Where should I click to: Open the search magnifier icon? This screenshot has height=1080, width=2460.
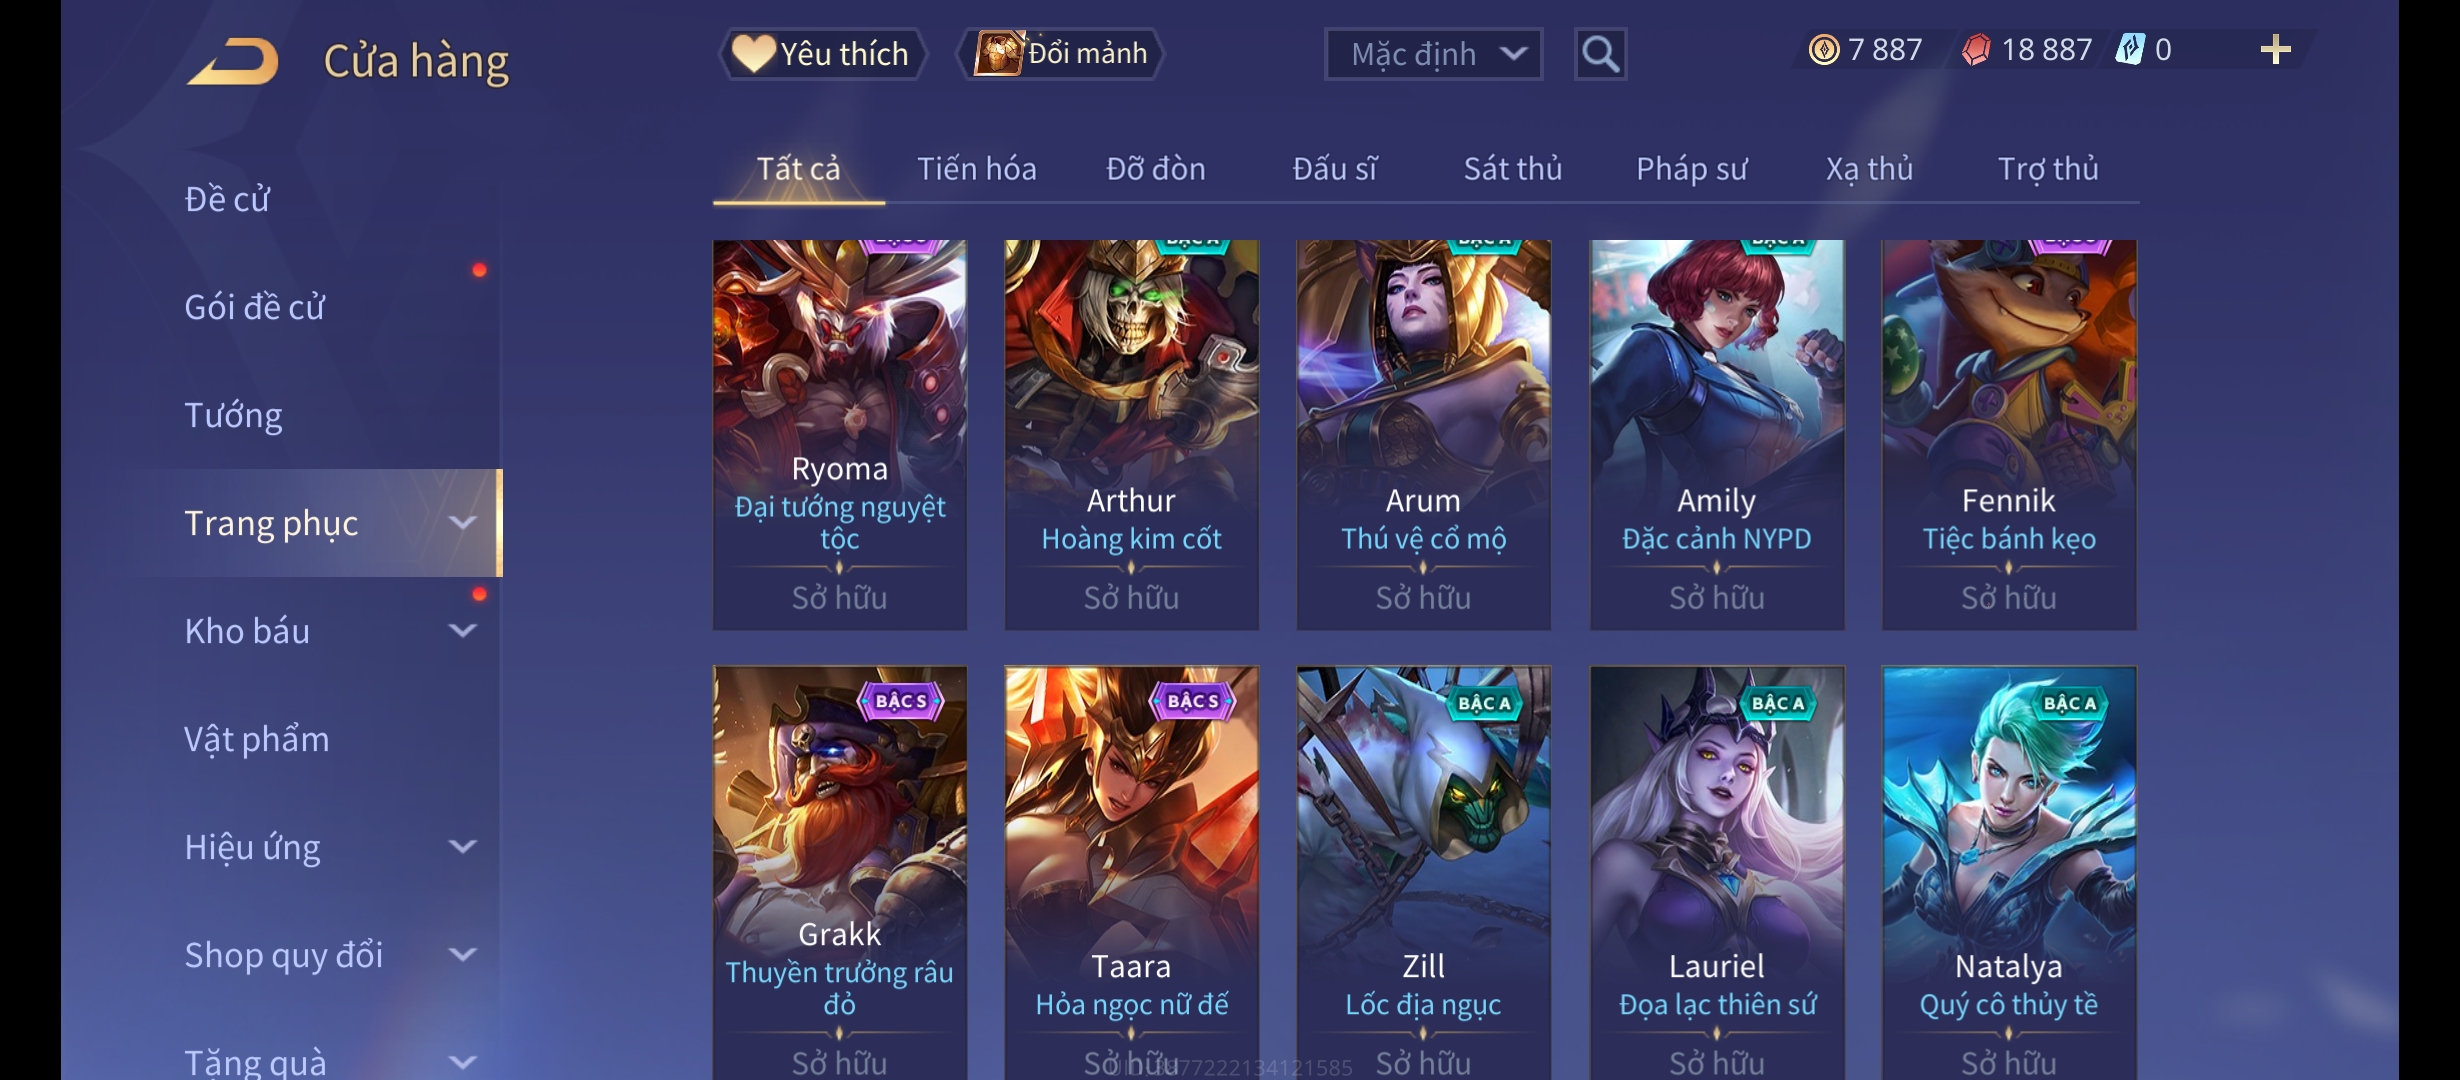(1600, 53)
